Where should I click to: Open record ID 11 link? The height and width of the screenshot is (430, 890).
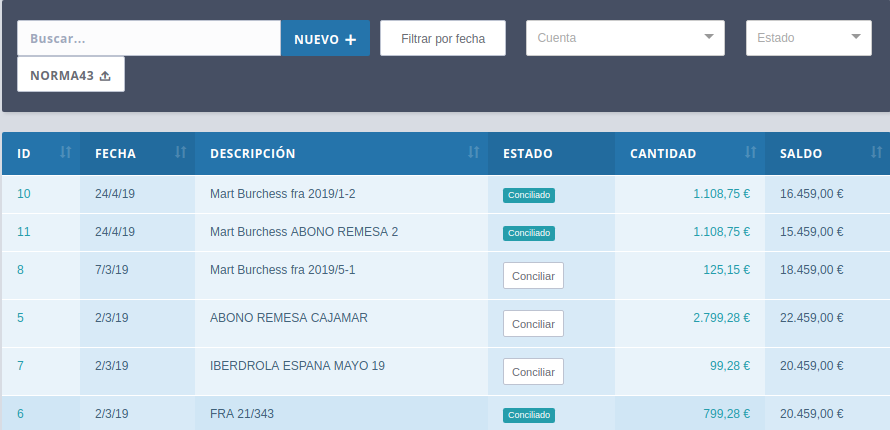(24, 232)
